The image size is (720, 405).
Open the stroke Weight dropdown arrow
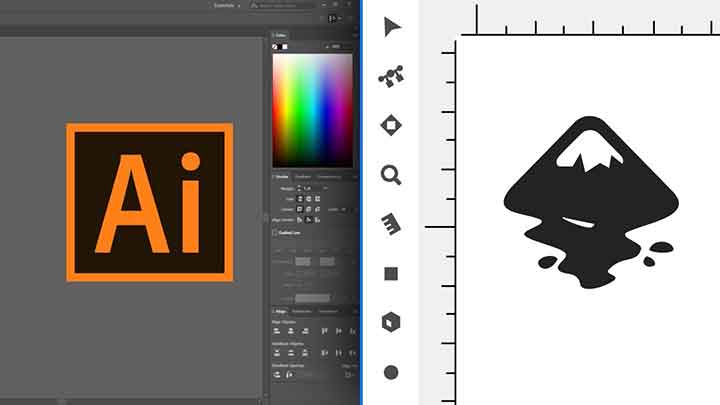(326, 188)
